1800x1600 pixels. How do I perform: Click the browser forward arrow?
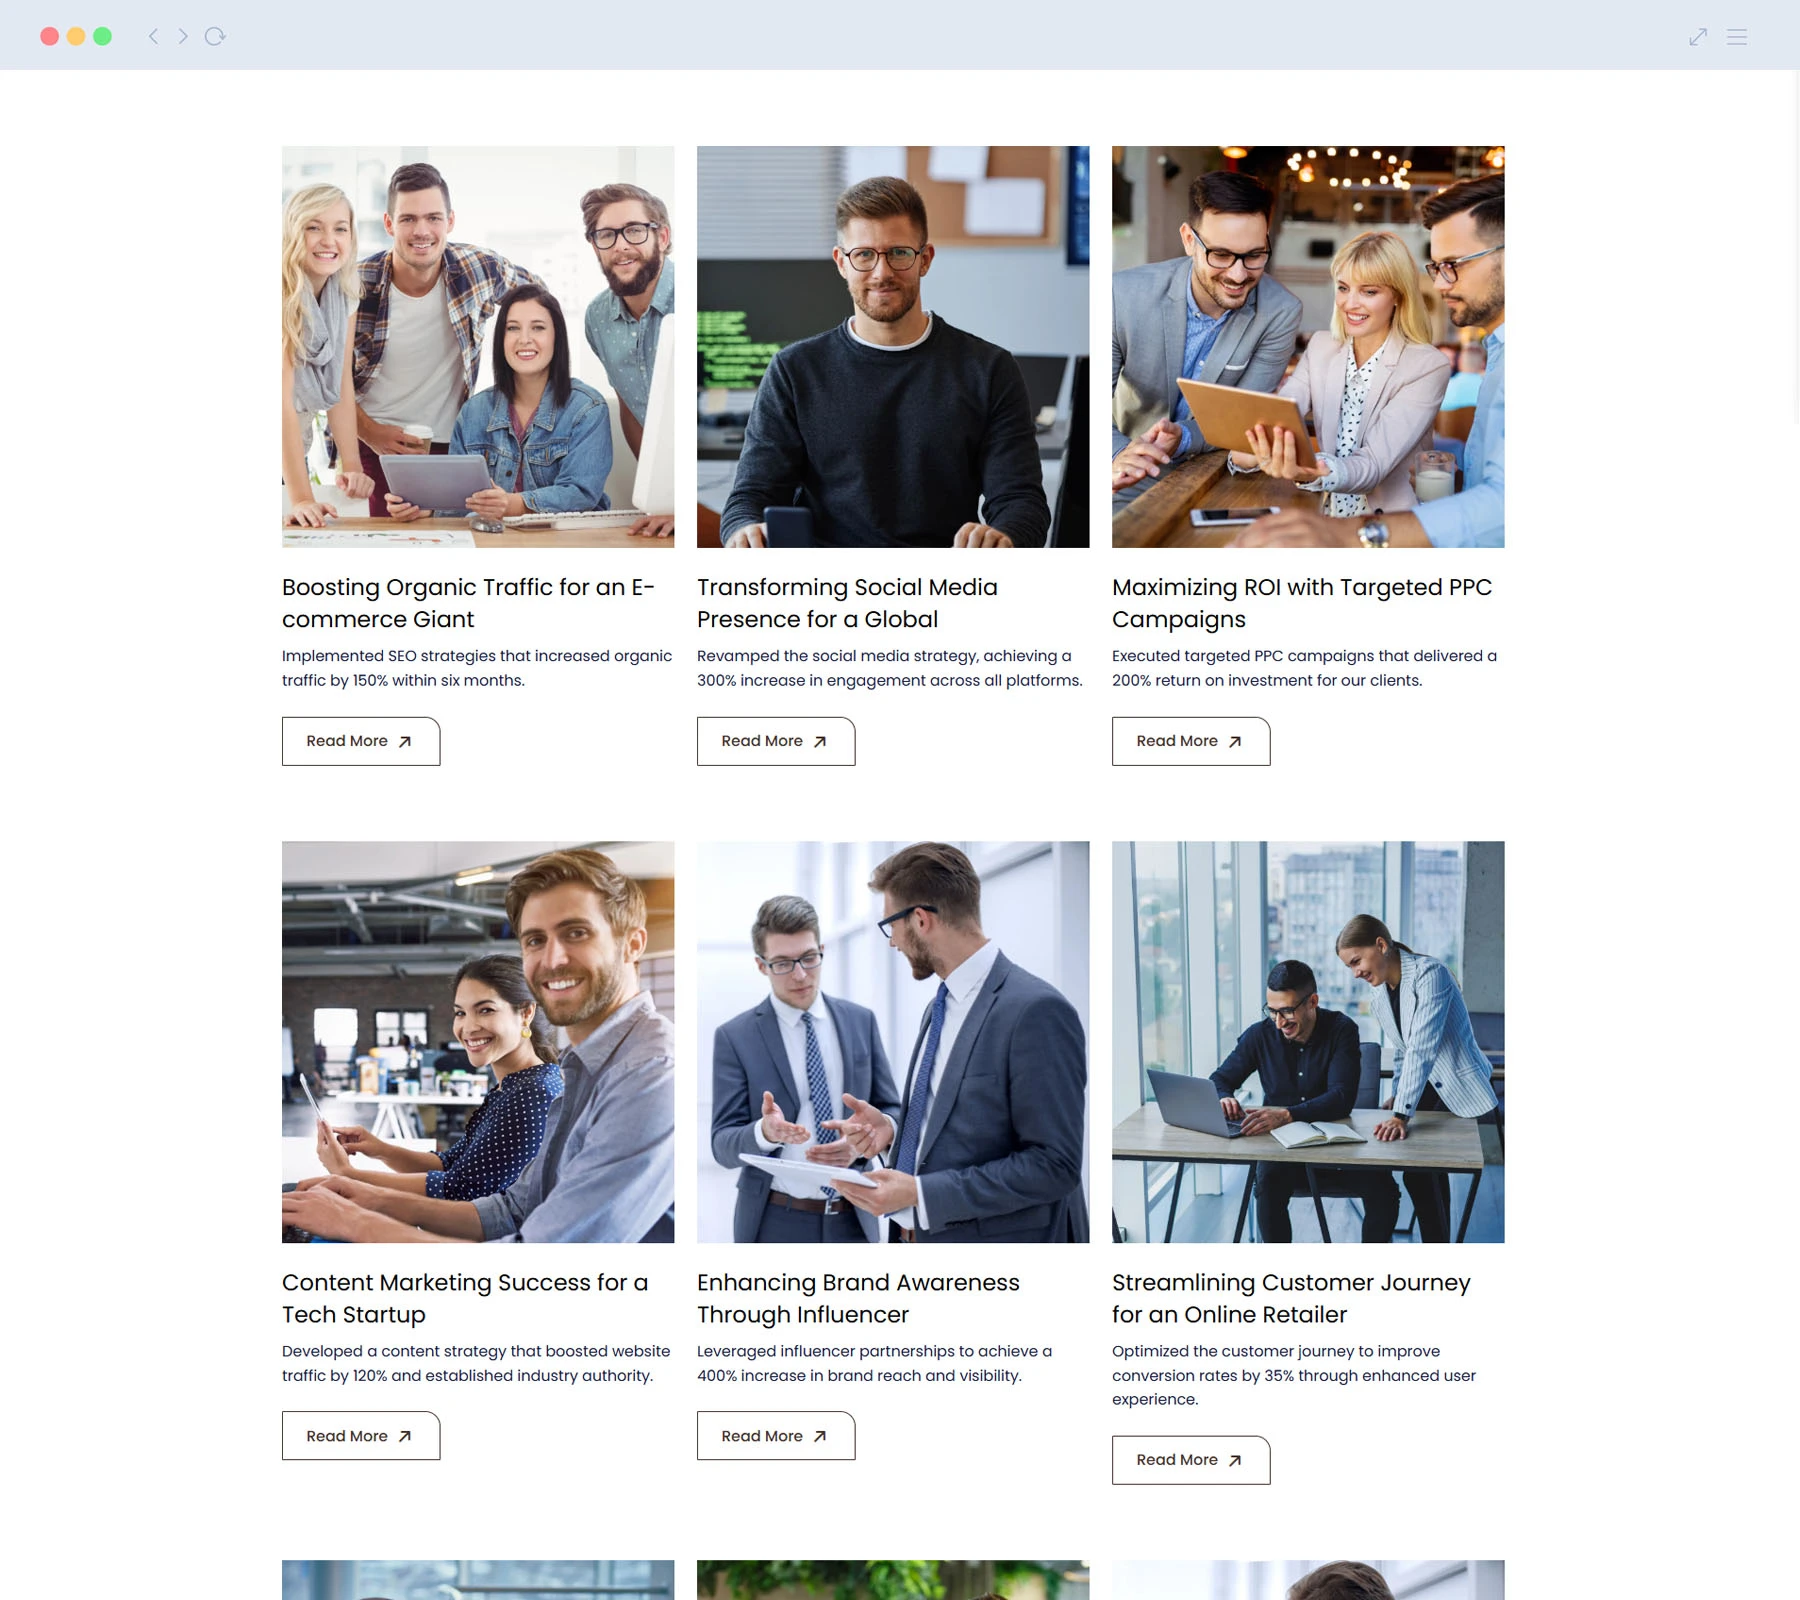point(183,36)
